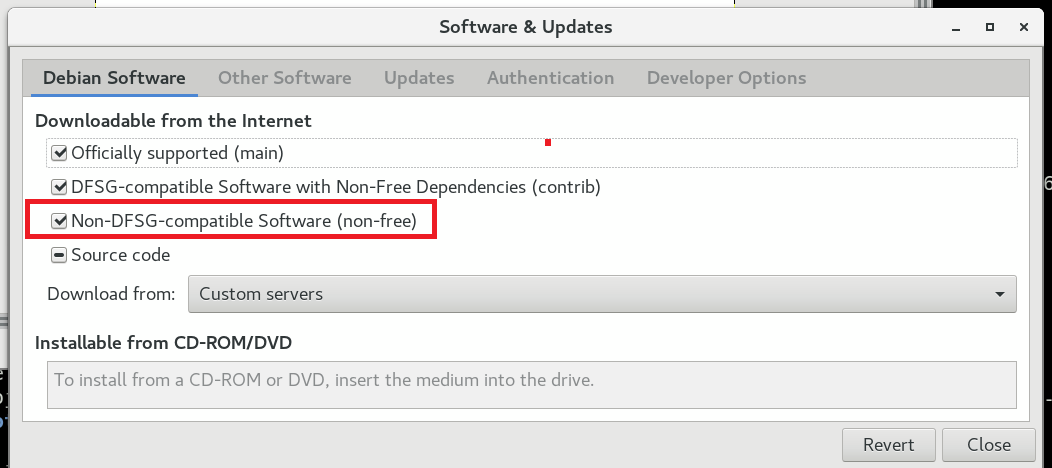Go to the Authentication tab
The width and height of the screenshot is (1052, 468).
pyautogui.click(x=550, y=78)
